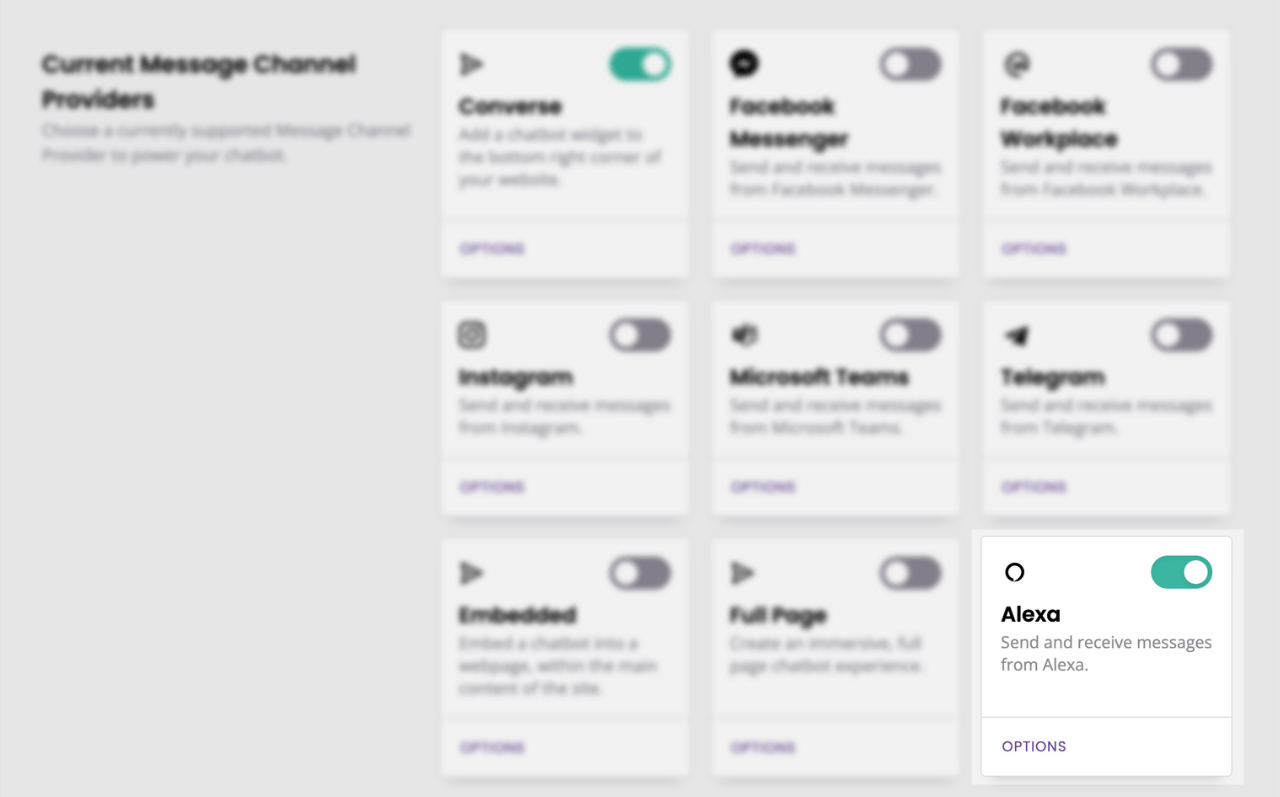Open OPTIONS for the Converse channel
The height and width of the screenshot is (797, 1280).
click(492, 248)
